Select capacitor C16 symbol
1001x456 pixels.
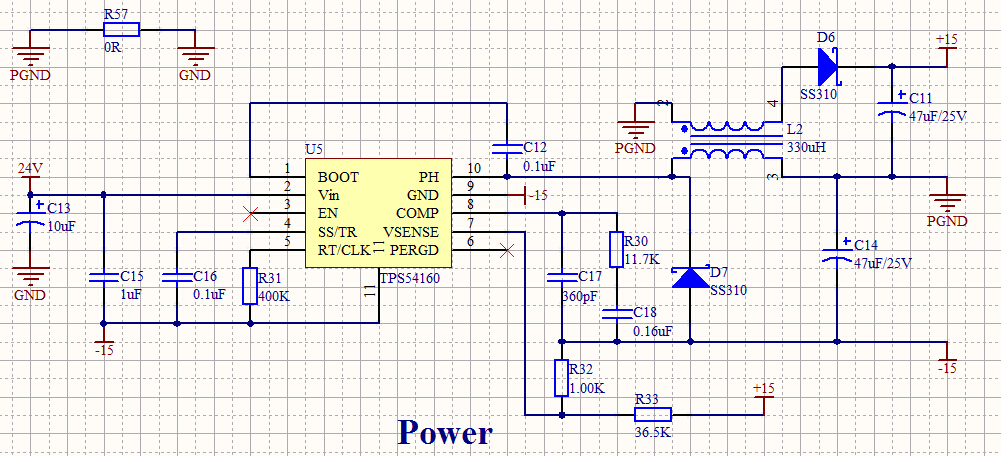(x=177, y=278)
